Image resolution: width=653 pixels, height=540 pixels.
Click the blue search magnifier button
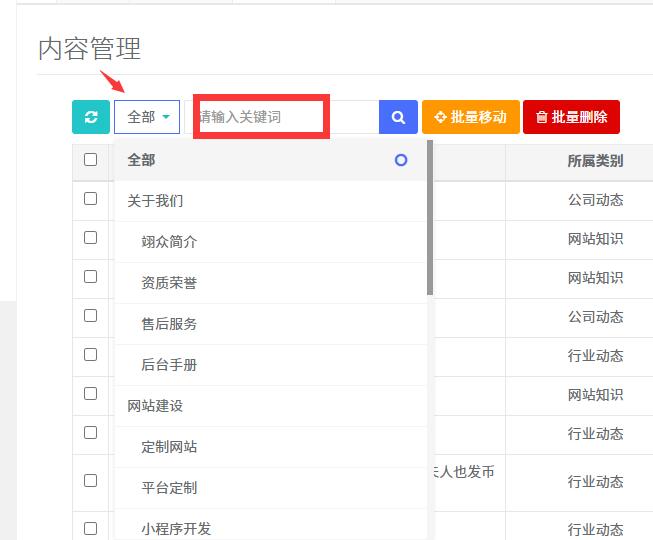pyautogui.click(x=398, y=117)
